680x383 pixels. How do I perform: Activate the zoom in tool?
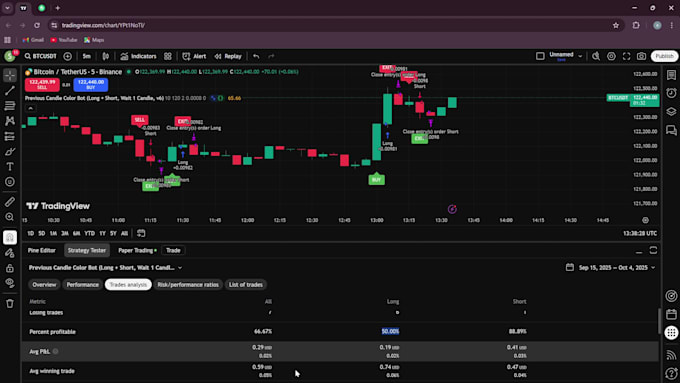[10, 217]
